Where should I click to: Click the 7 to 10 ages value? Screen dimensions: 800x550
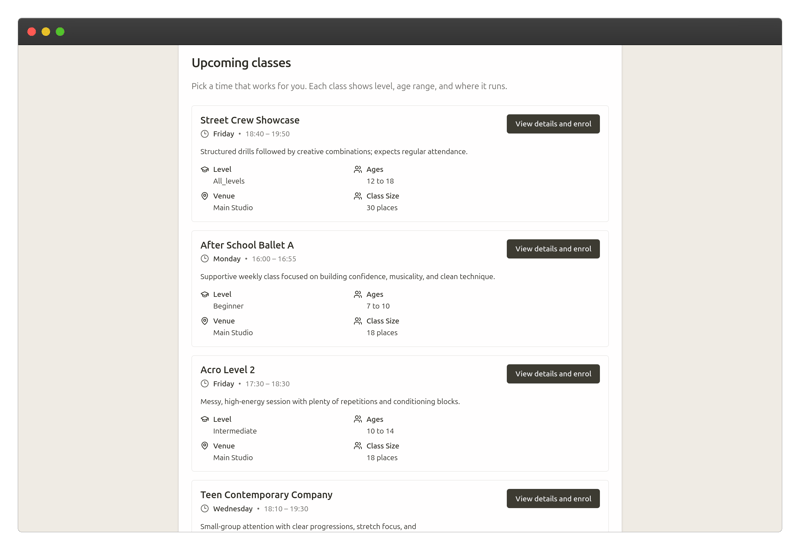(x=378, y=306)
